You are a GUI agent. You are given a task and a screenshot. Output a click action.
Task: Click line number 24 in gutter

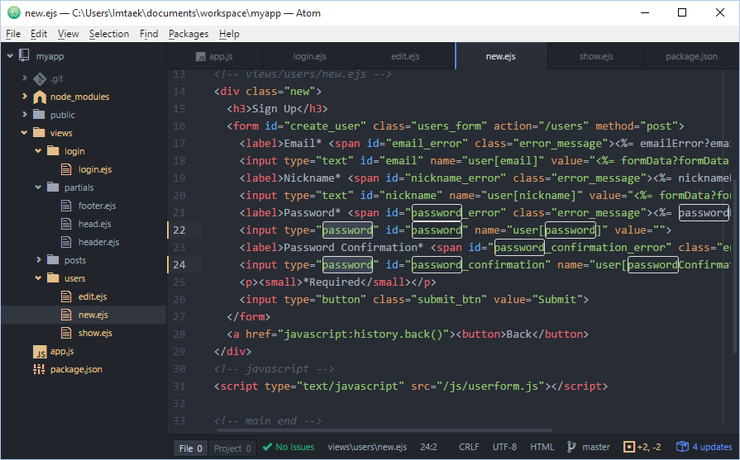point(179,265)
